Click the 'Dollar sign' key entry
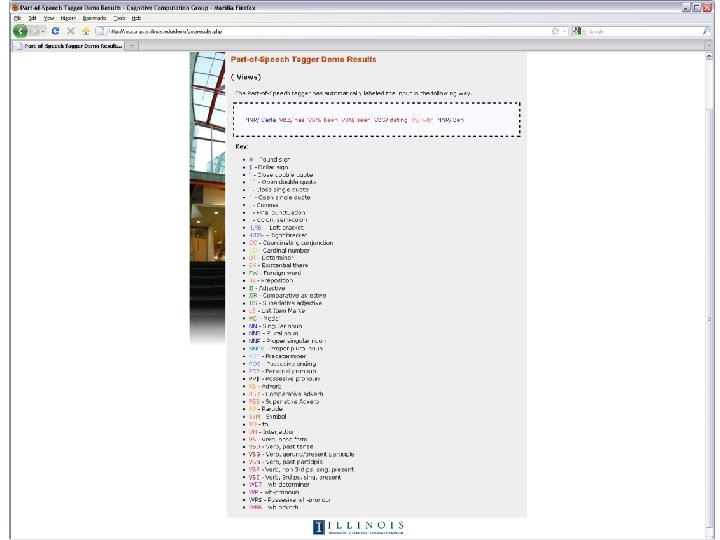This screenshot has width=720, height=540. point(269,167)
